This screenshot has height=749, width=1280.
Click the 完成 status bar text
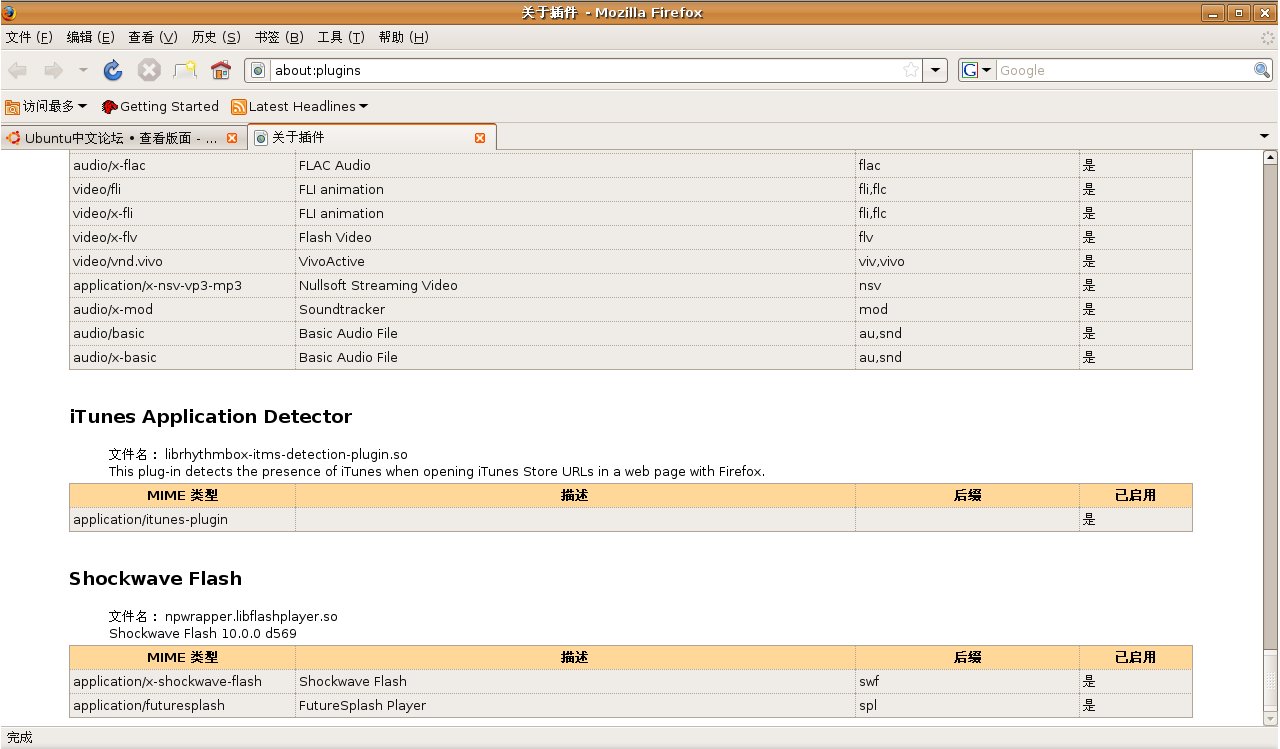[19, 737]
